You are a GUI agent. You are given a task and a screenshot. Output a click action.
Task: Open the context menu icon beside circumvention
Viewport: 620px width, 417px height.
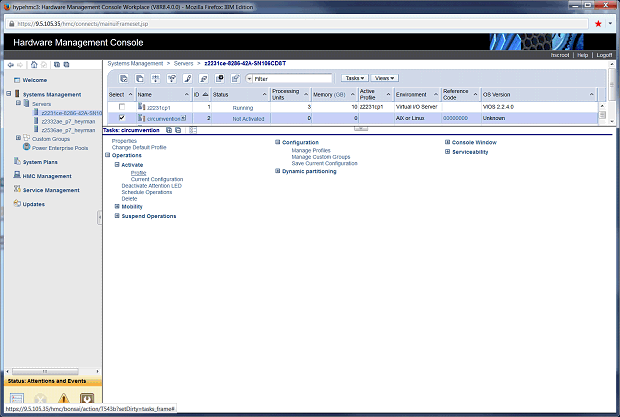[x=184, y=118]
